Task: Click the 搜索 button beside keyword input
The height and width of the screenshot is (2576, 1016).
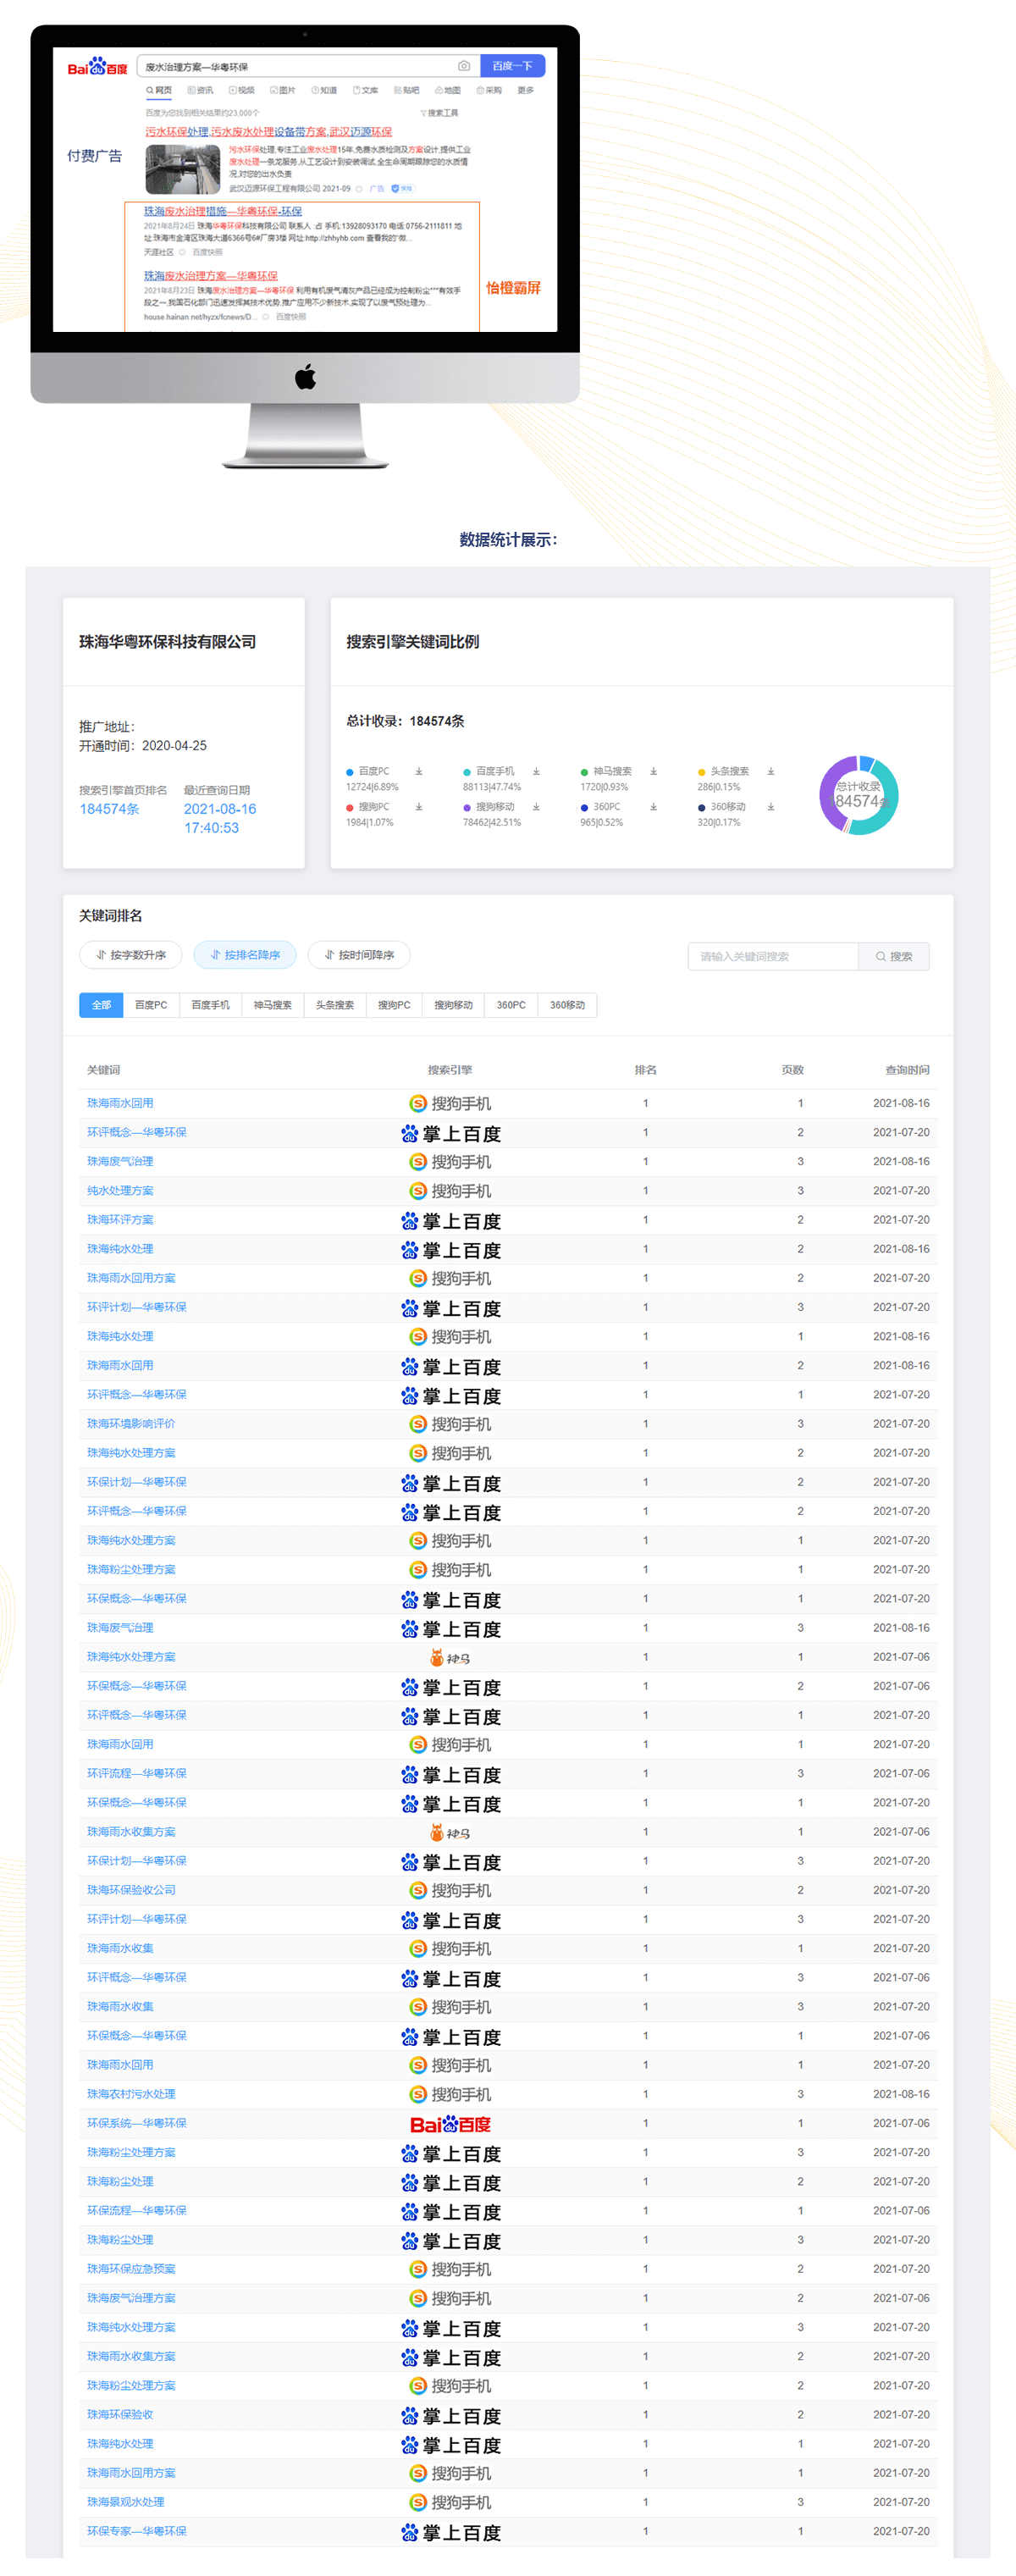Action: coord(894,956)
